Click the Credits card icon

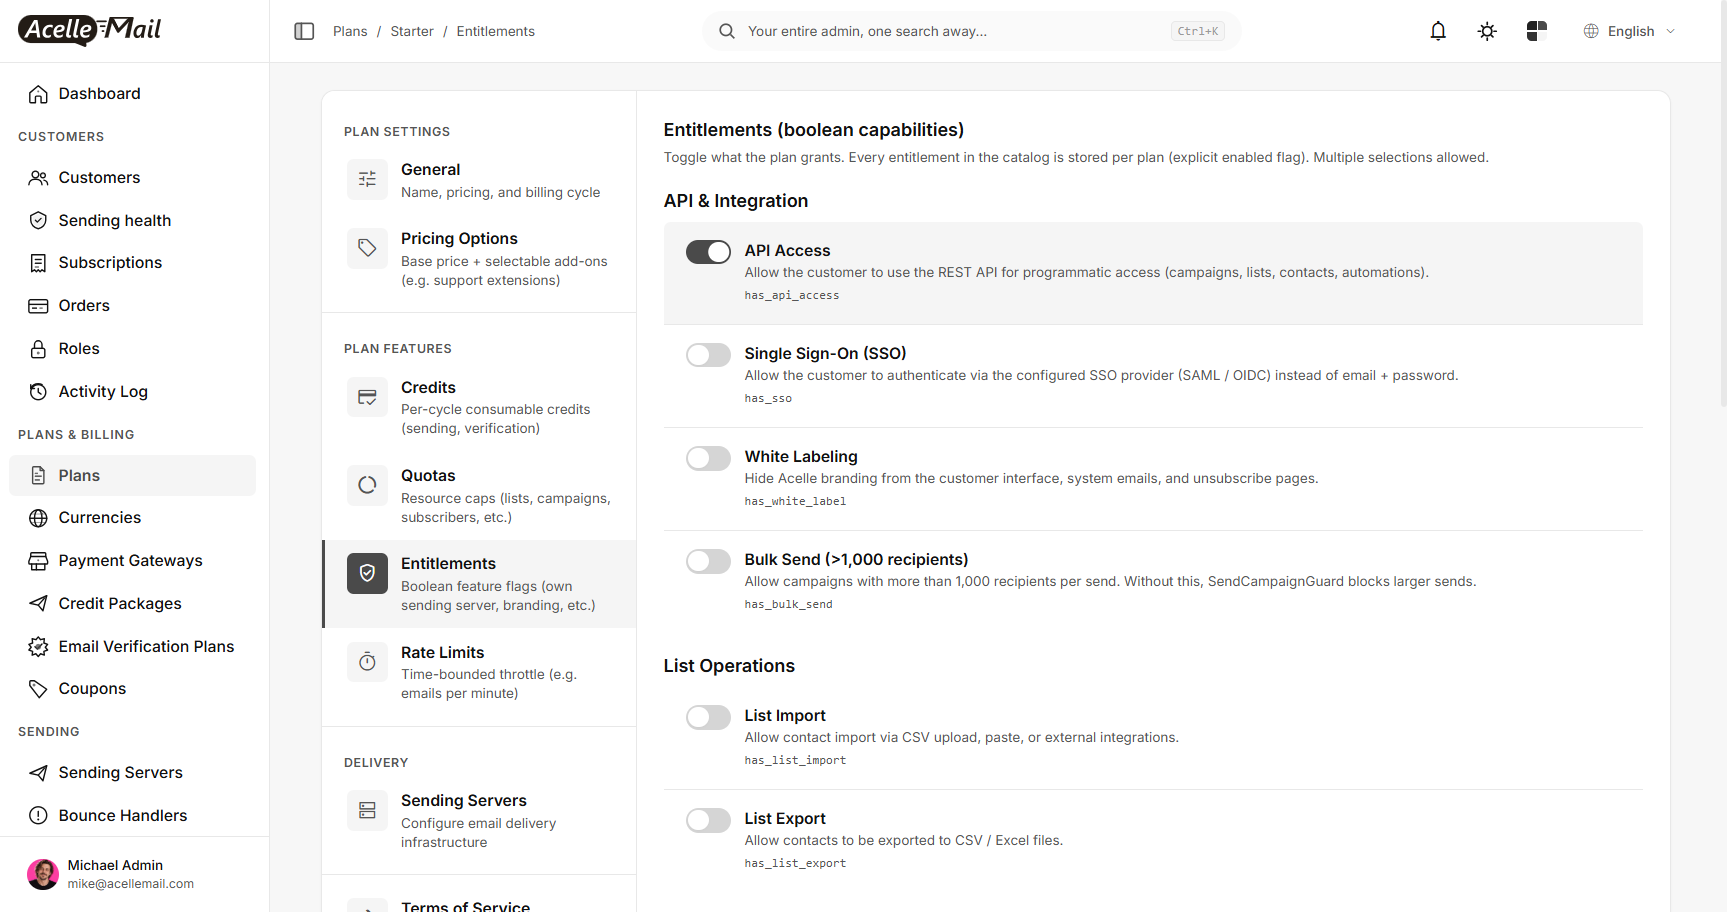click(367, 397)
